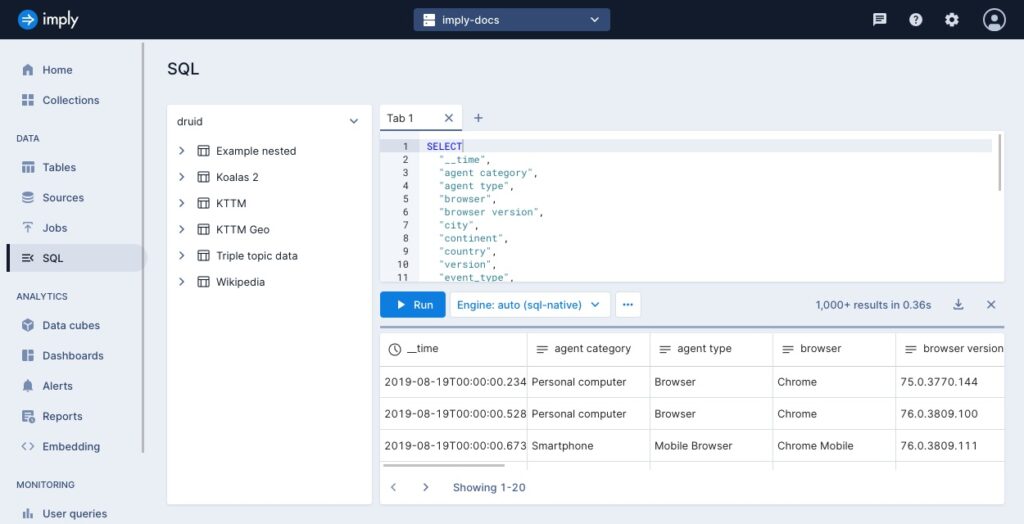This screenshot has height=524, width=1024.
Task: Expand the Wikipedia table
Action: (x=182, y=282)
